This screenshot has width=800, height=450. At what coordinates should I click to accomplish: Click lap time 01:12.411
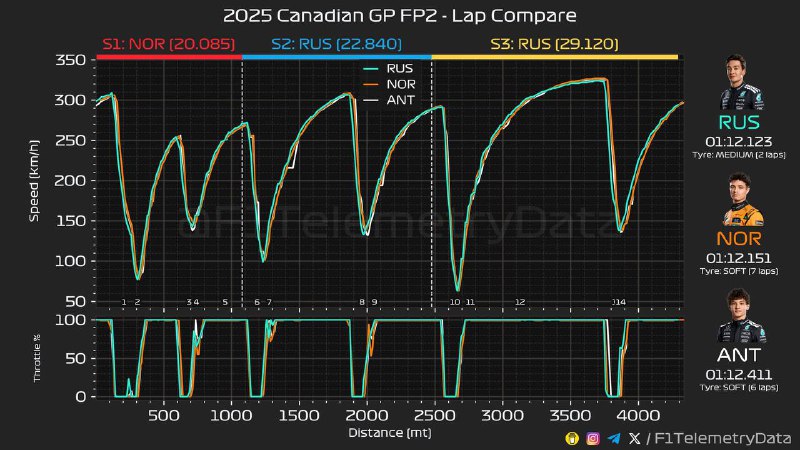[x=739, y=374]
